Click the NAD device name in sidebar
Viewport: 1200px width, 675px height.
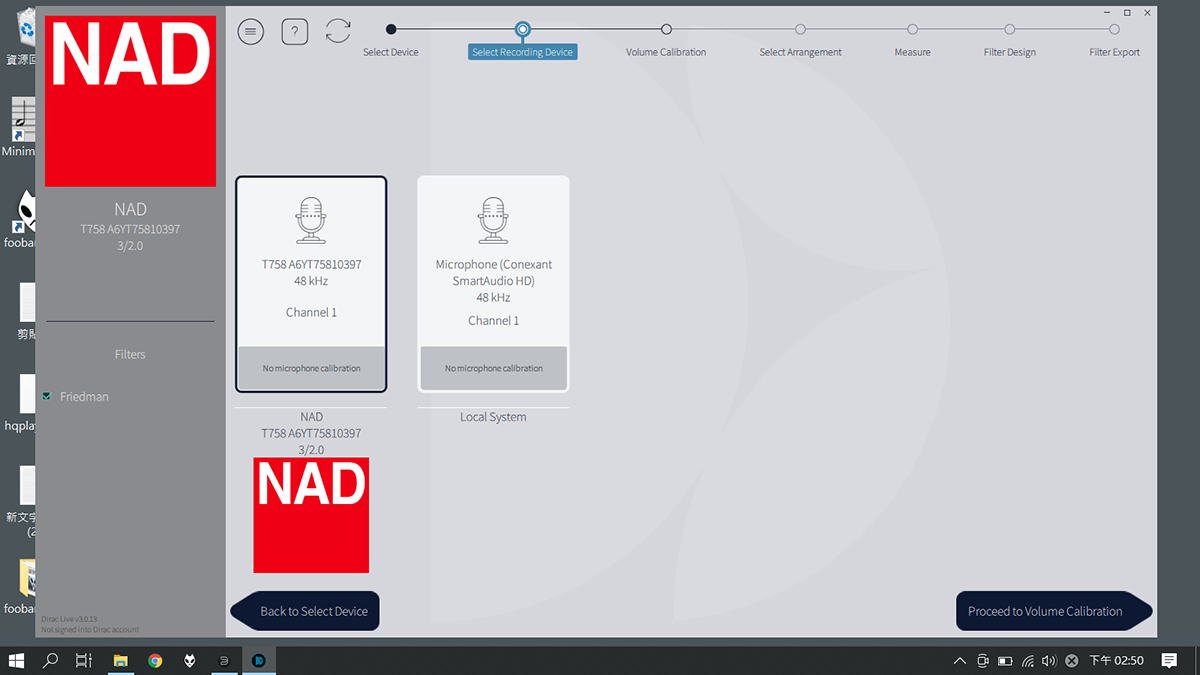click(130, 209)
